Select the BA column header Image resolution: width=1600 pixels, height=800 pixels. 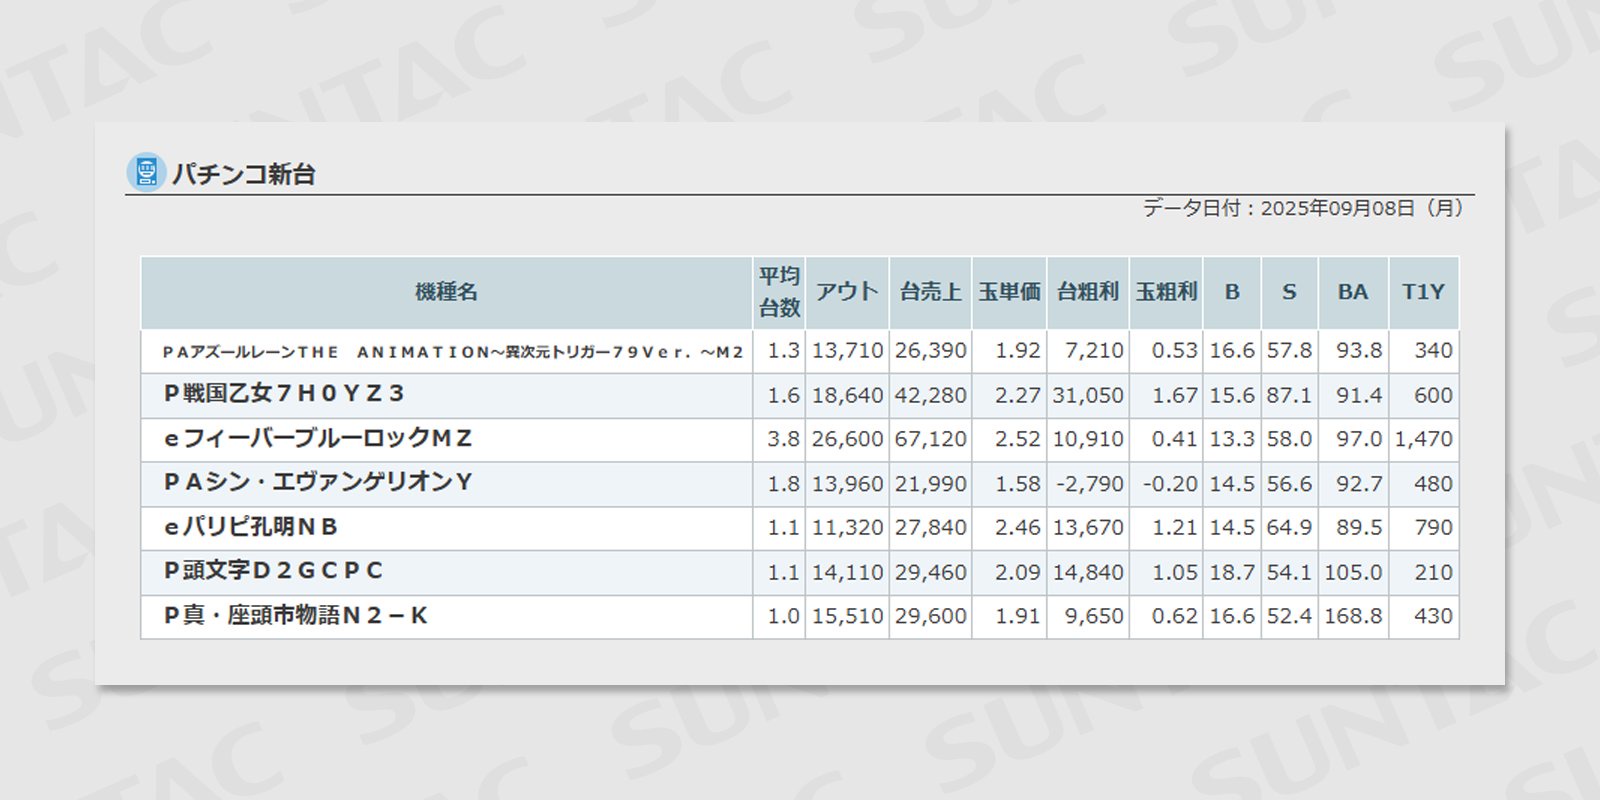pos(1353,292)
